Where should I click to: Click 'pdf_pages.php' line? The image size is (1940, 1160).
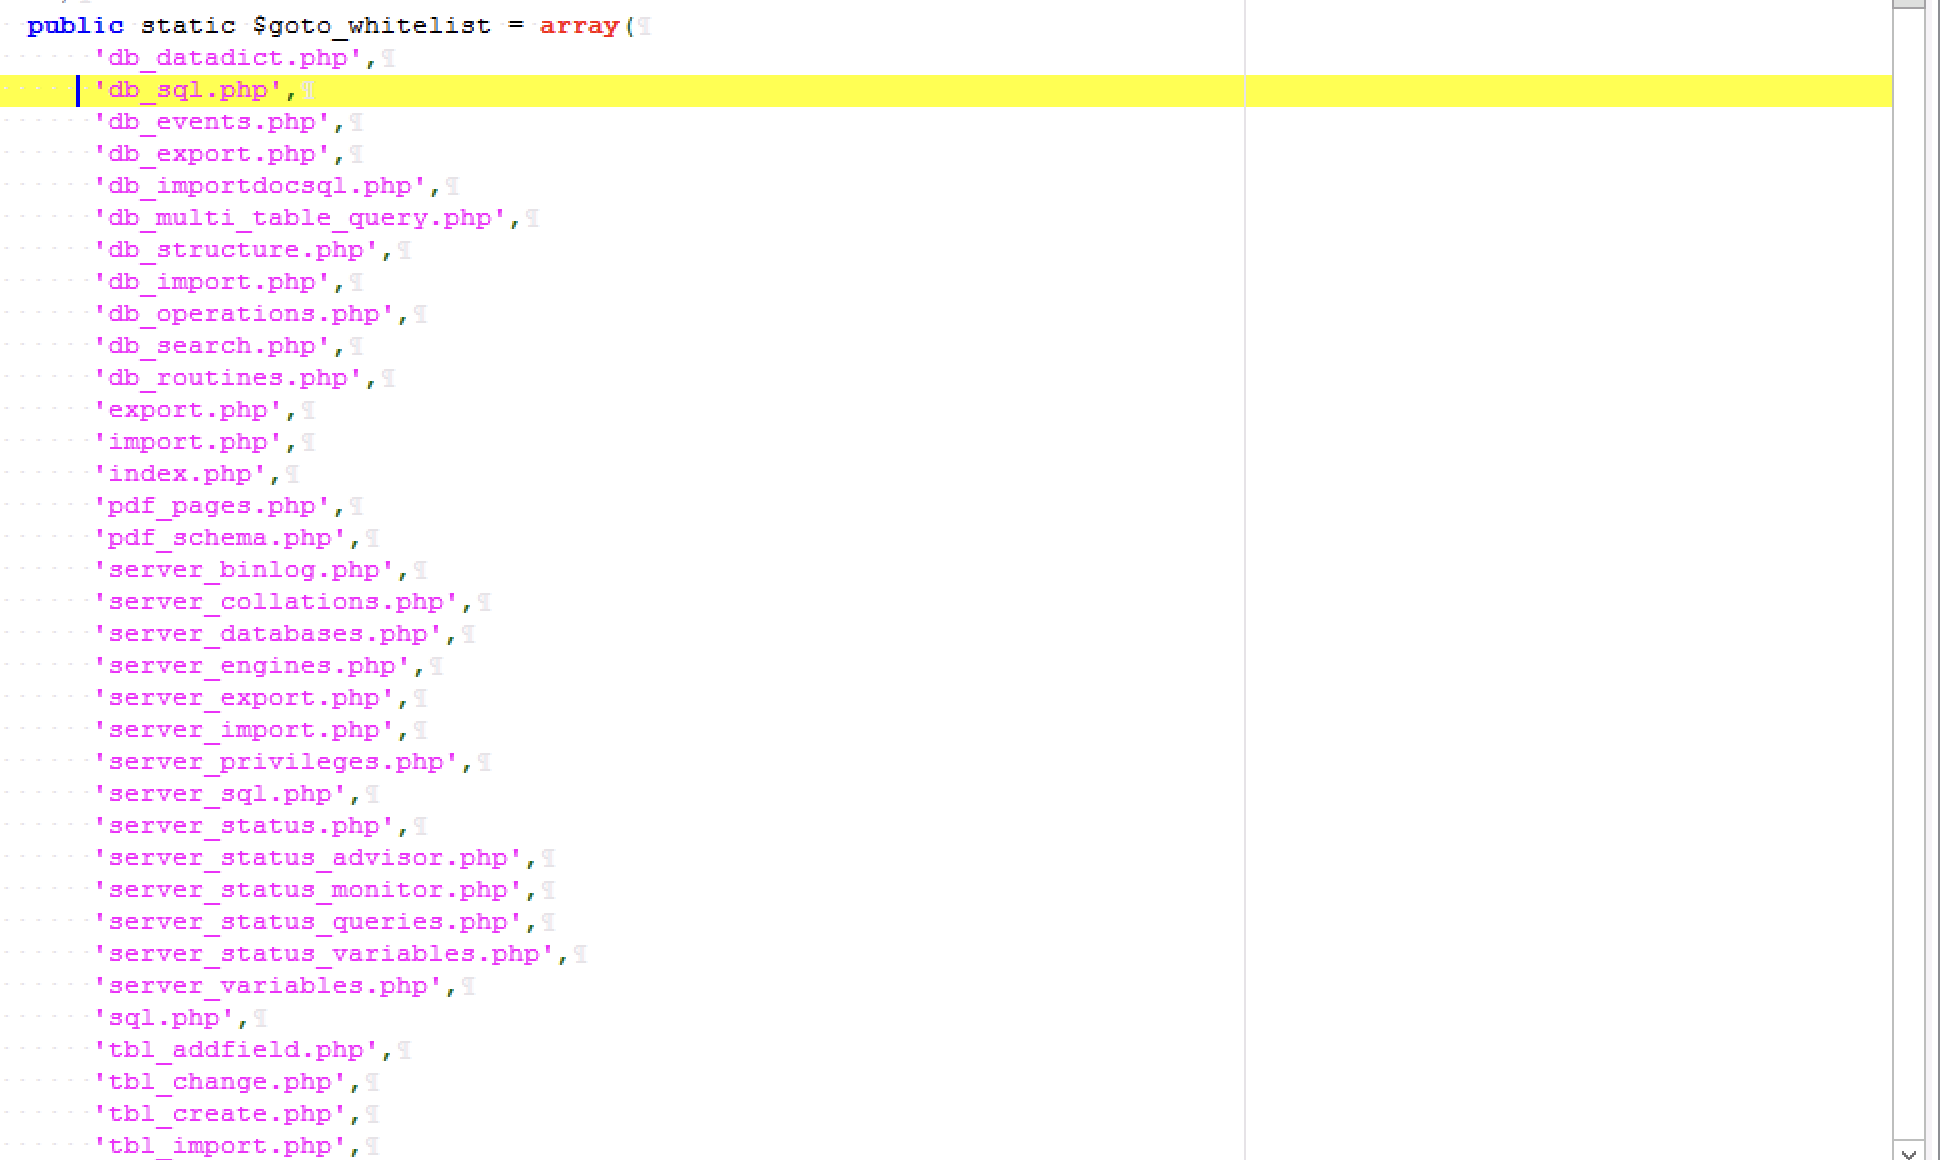click(x=212, y=506)
